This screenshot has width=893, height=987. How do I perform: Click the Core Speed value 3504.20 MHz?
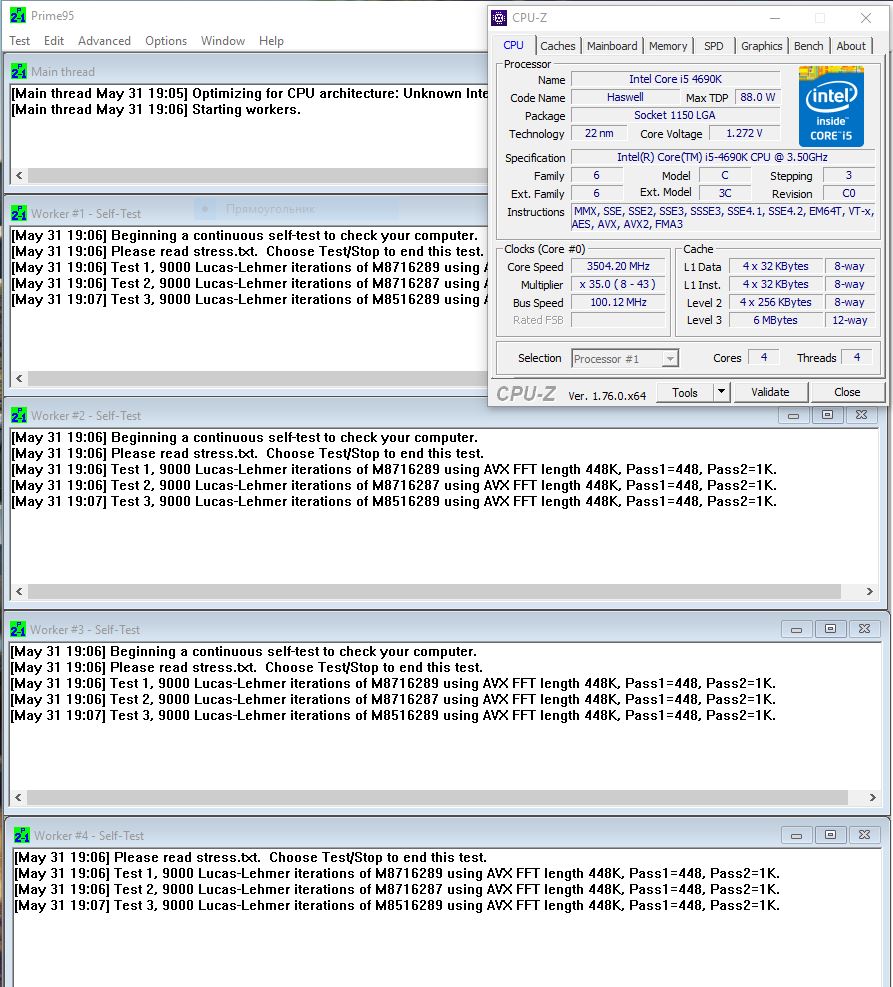618,267
